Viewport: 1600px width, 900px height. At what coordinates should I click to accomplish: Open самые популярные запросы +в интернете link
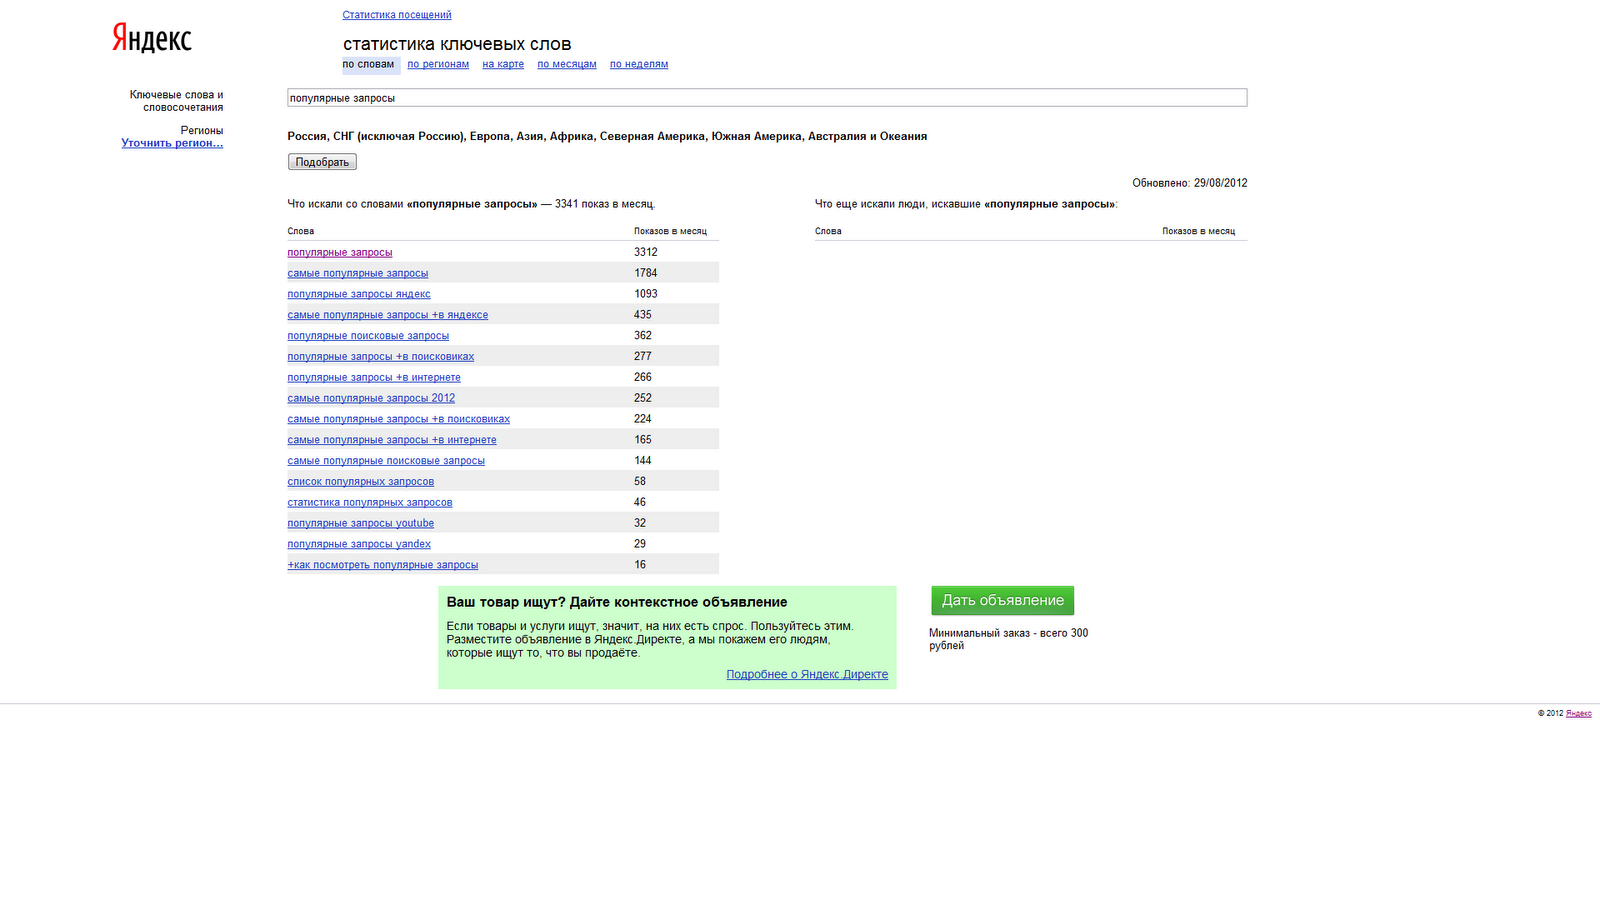392,440
